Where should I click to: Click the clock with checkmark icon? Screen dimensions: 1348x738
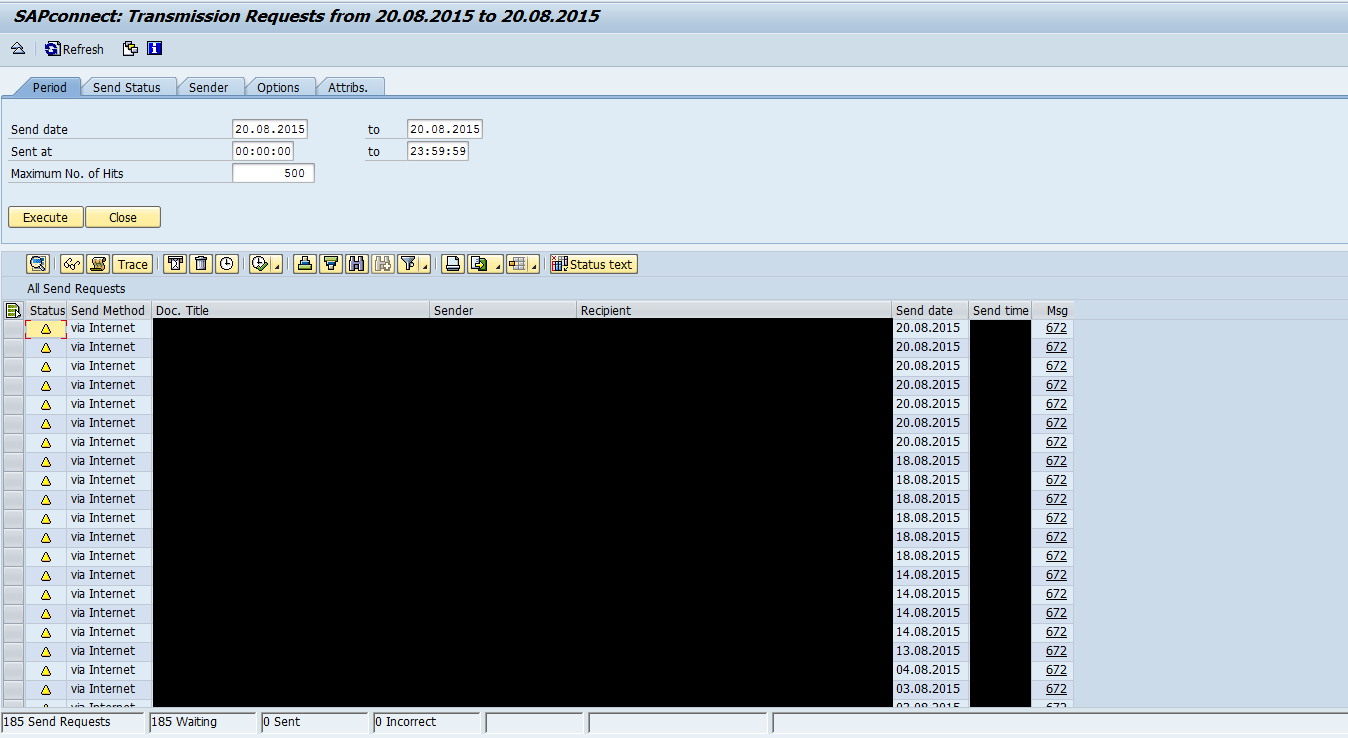point(260,264)
